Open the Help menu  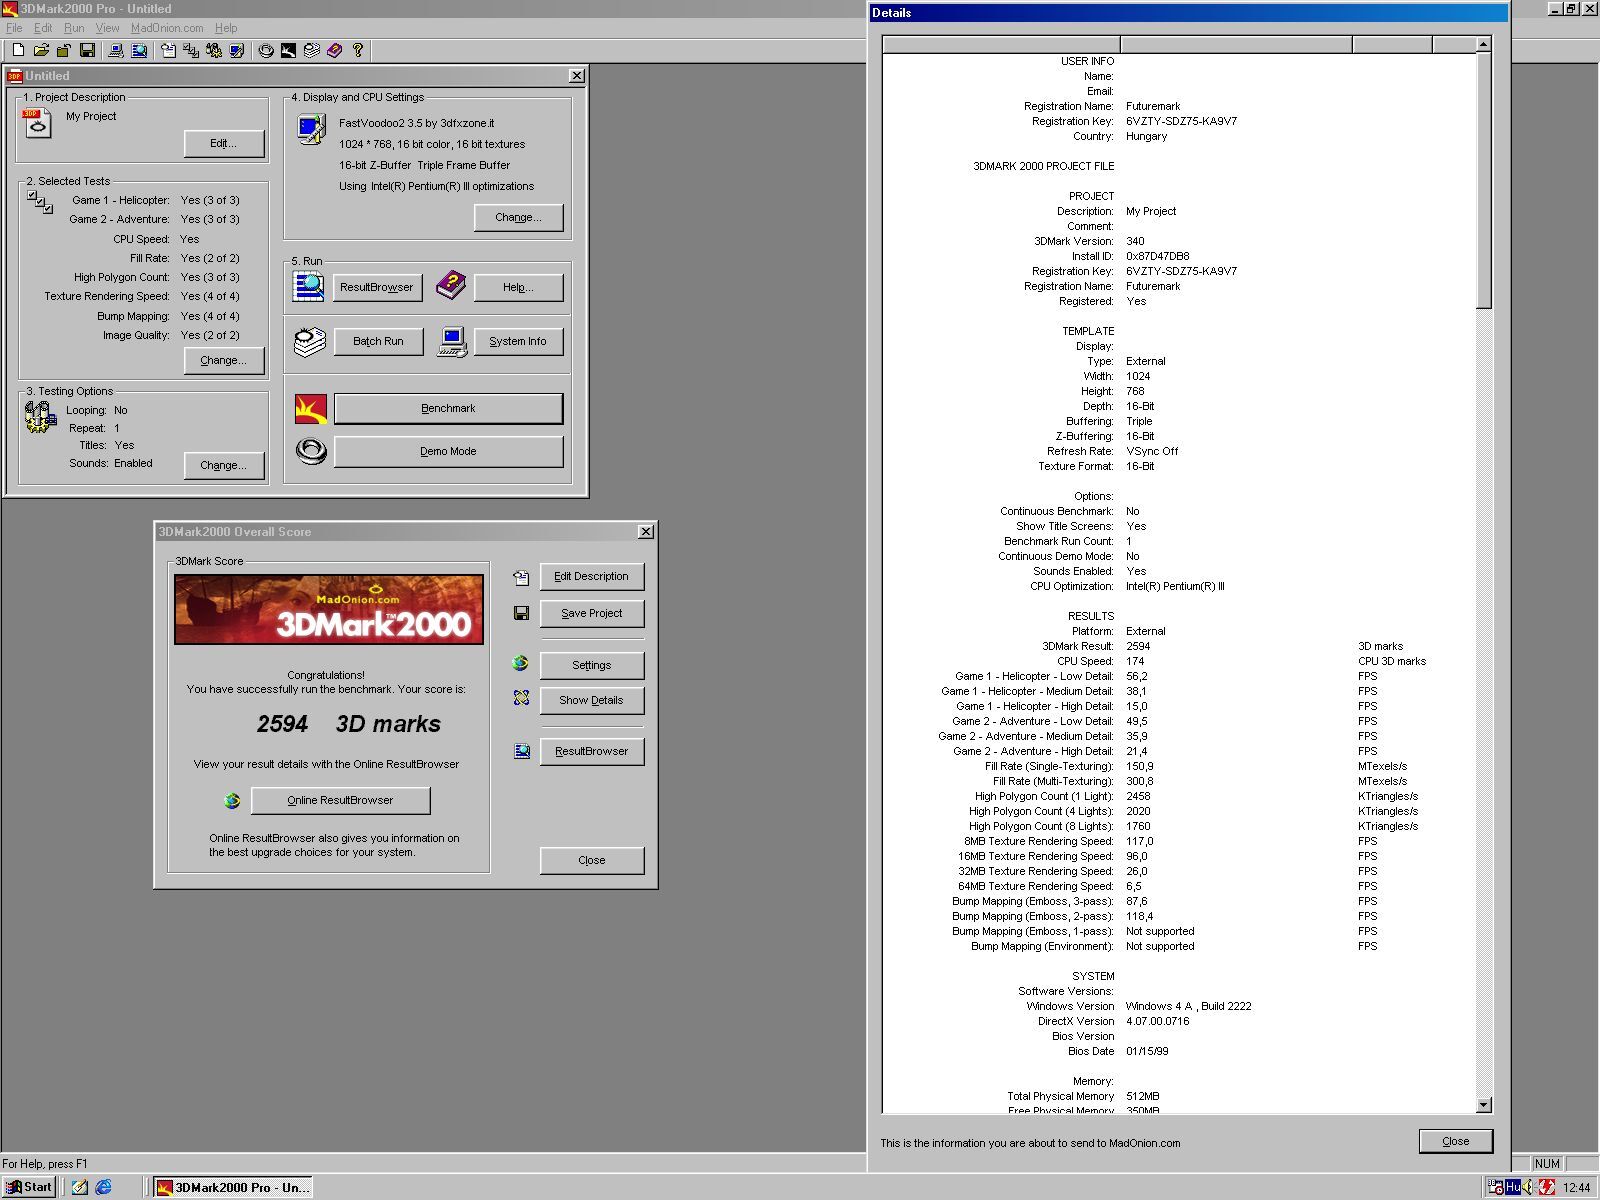point(226,28)
